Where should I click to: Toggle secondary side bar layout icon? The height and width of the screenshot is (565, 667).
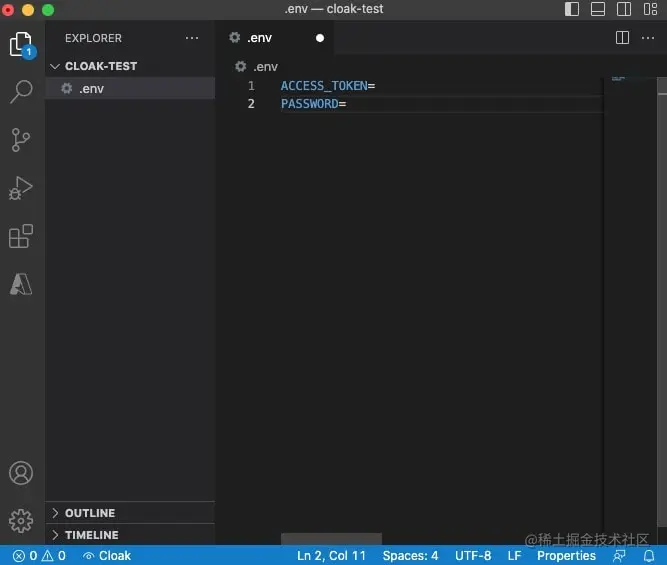[624, 9]
